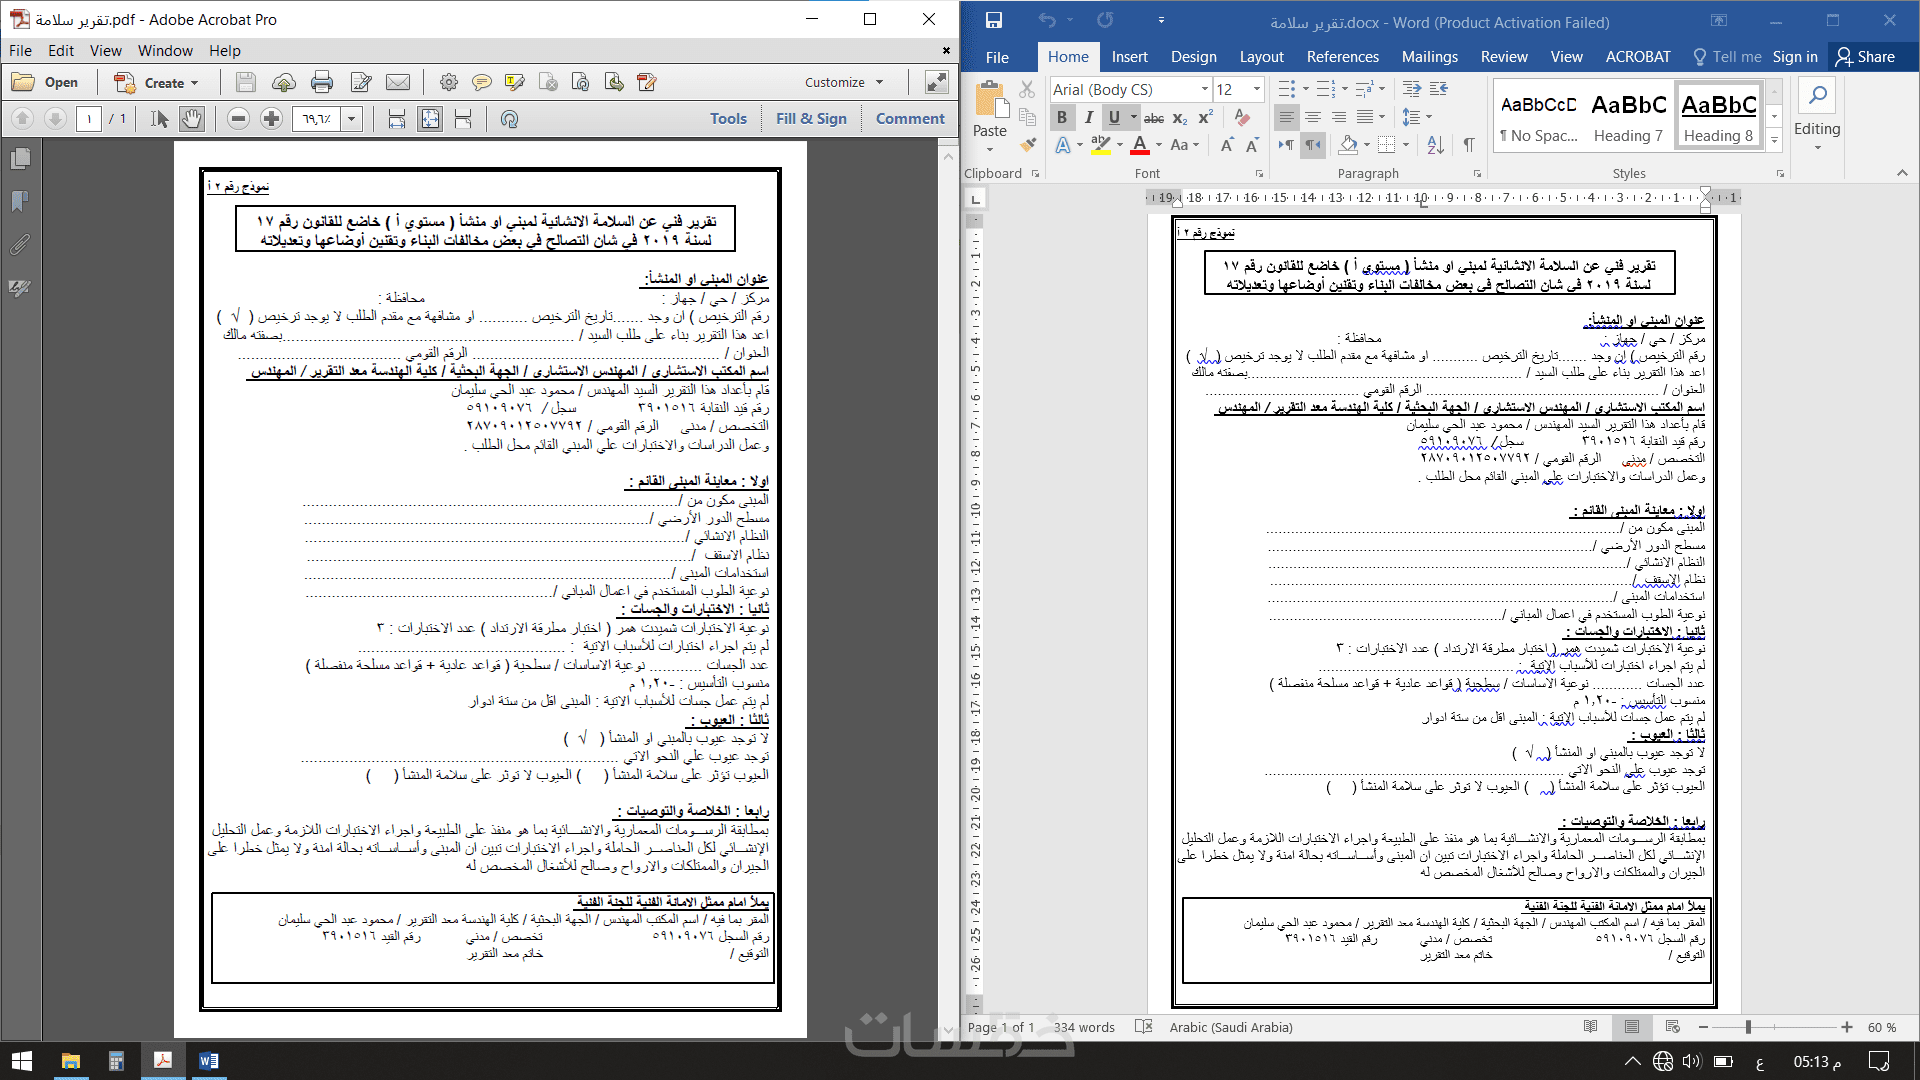Click the Zoom In plus button
Viewport: 1920px width, 1080px height.
coord(271,119)
